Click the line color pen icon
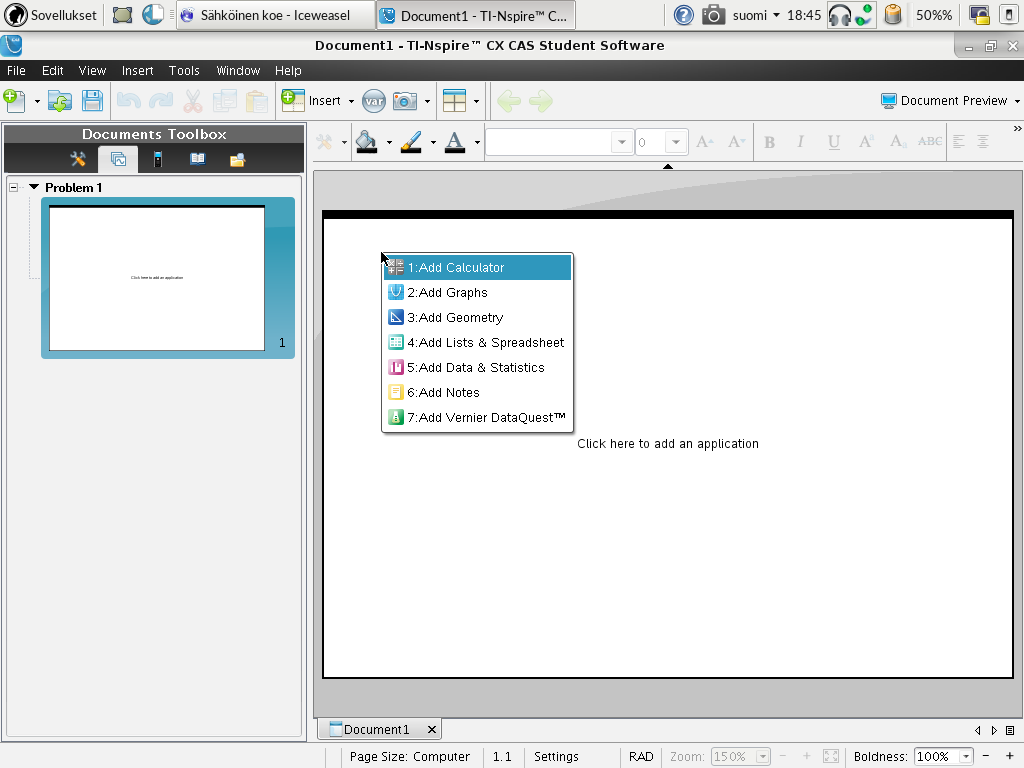Viewport: 1024px width, 768px height. (411, 142)
